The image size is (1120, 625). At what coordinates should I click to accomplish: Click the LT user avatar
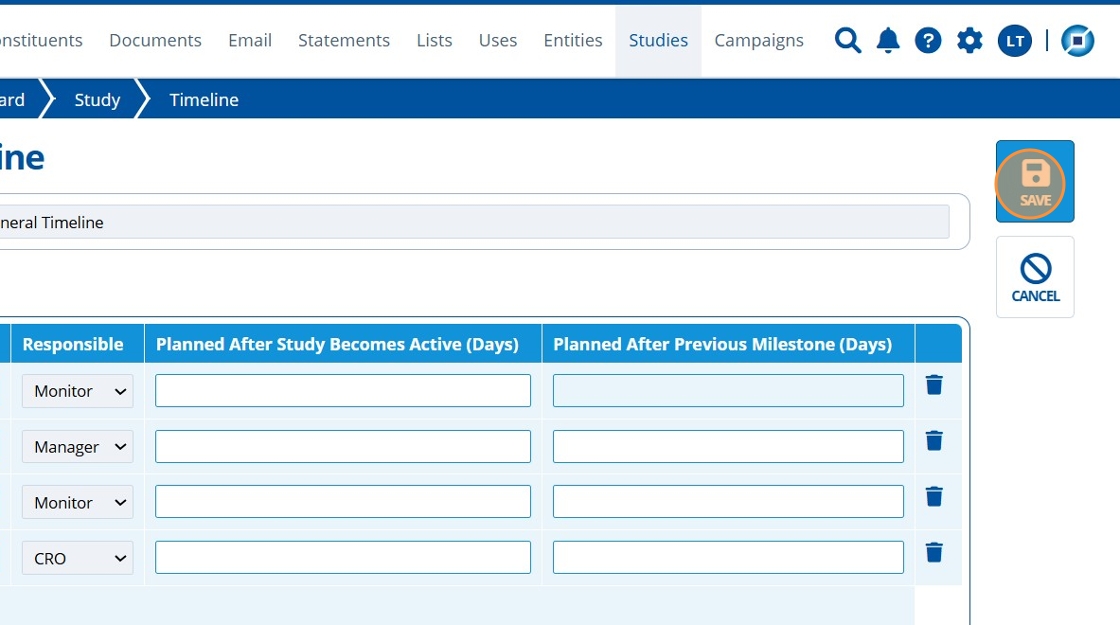(1014, 40)
